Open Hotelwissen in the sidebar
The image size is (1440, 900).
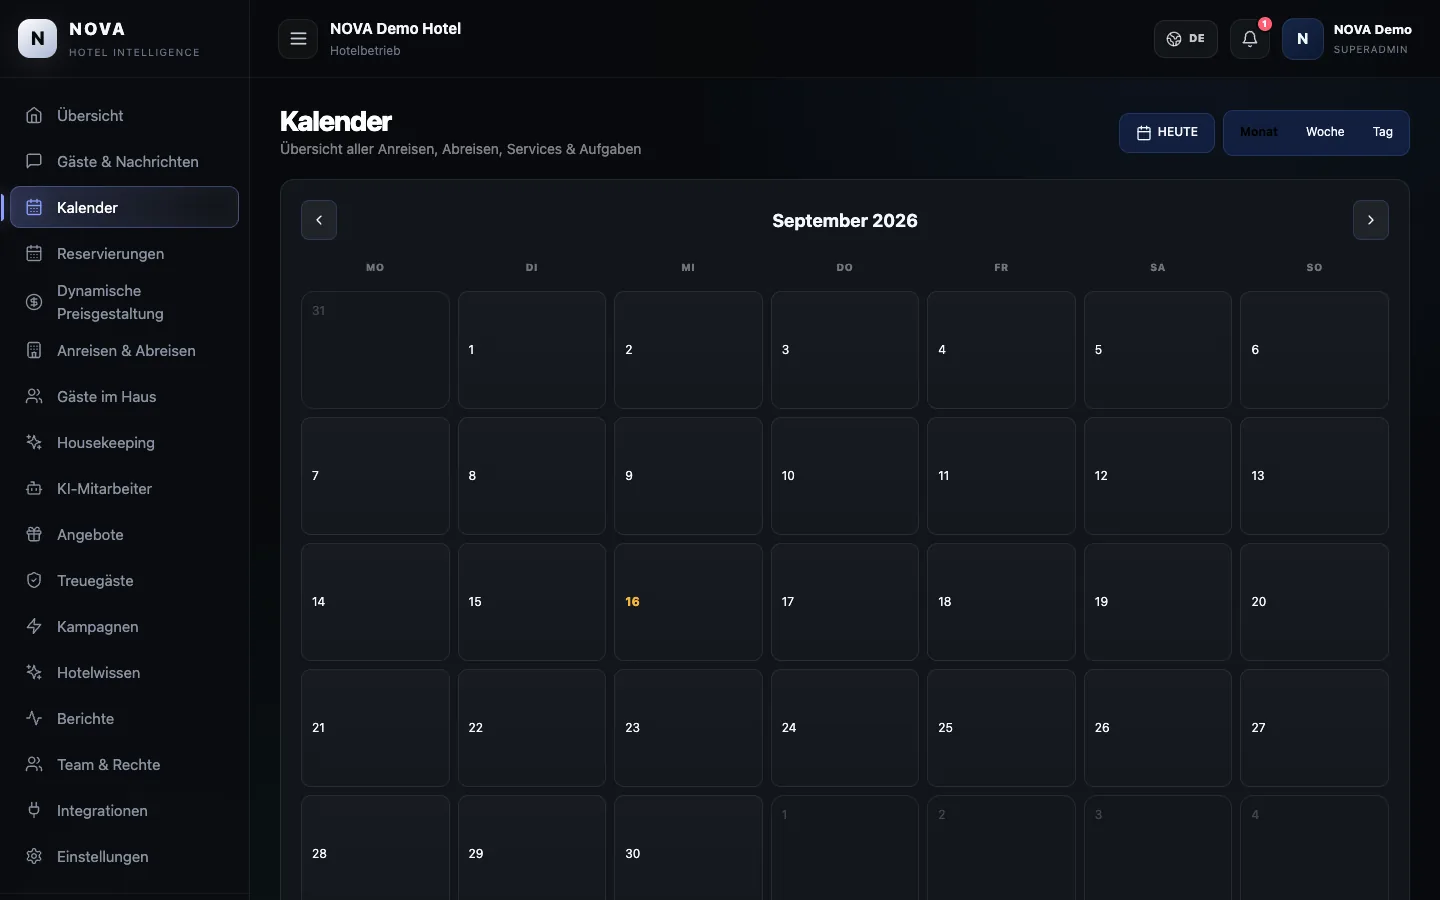tap(124, 672)
